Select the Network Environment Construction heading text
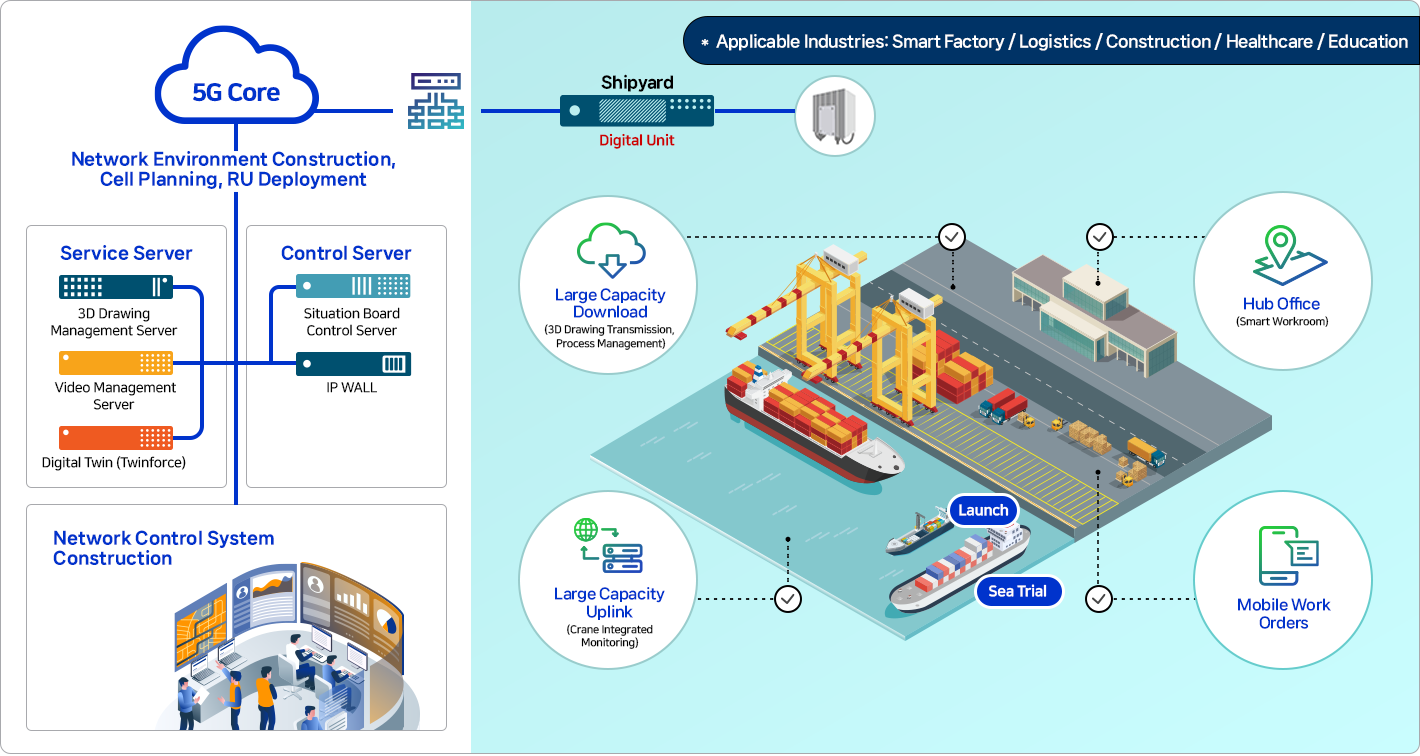 (x=233, y=169)
